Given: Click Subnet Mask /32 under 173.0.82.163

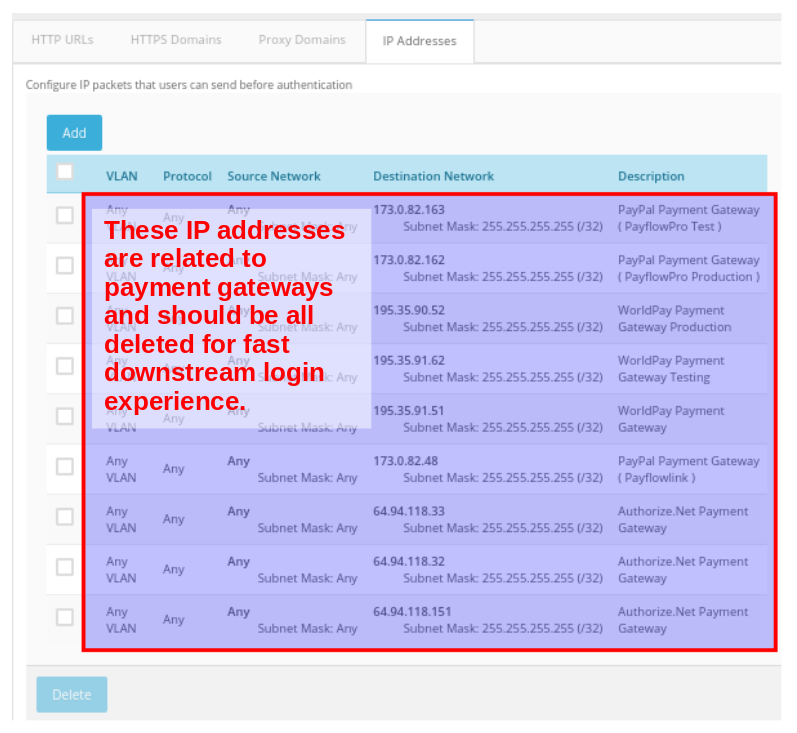Looking at the screenshot, I should [x=503, y=227].
